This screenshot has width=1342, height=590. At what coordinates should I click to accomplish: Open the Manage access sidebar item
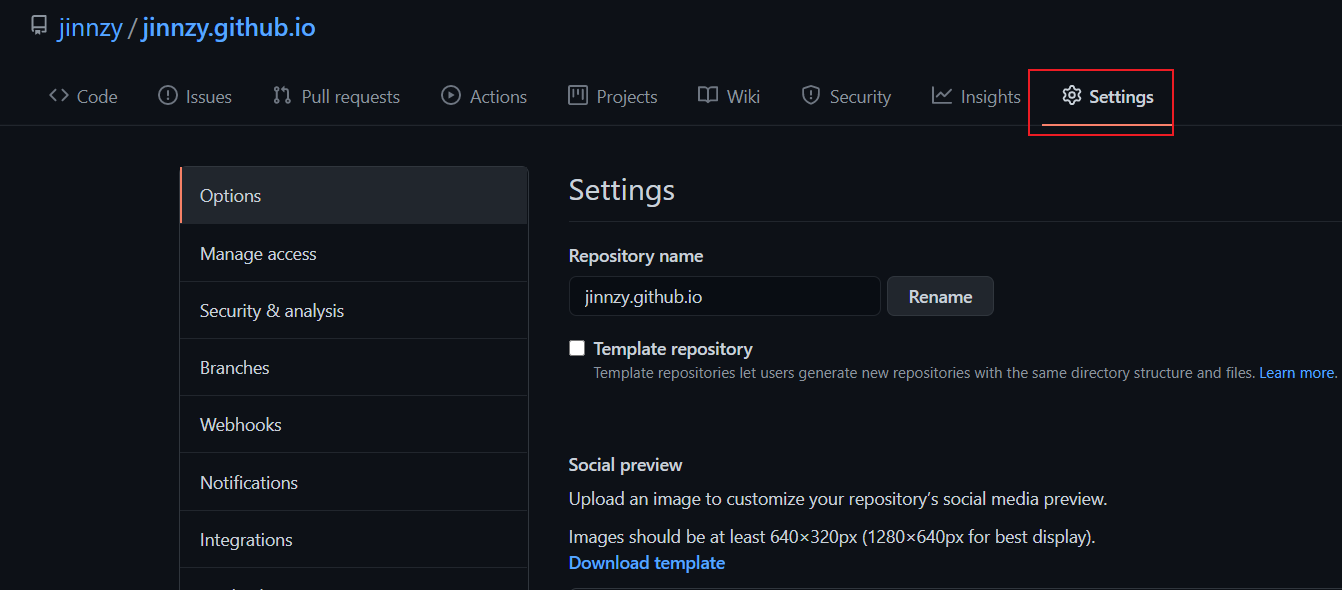pyautogui.click(x=258, y=254)
